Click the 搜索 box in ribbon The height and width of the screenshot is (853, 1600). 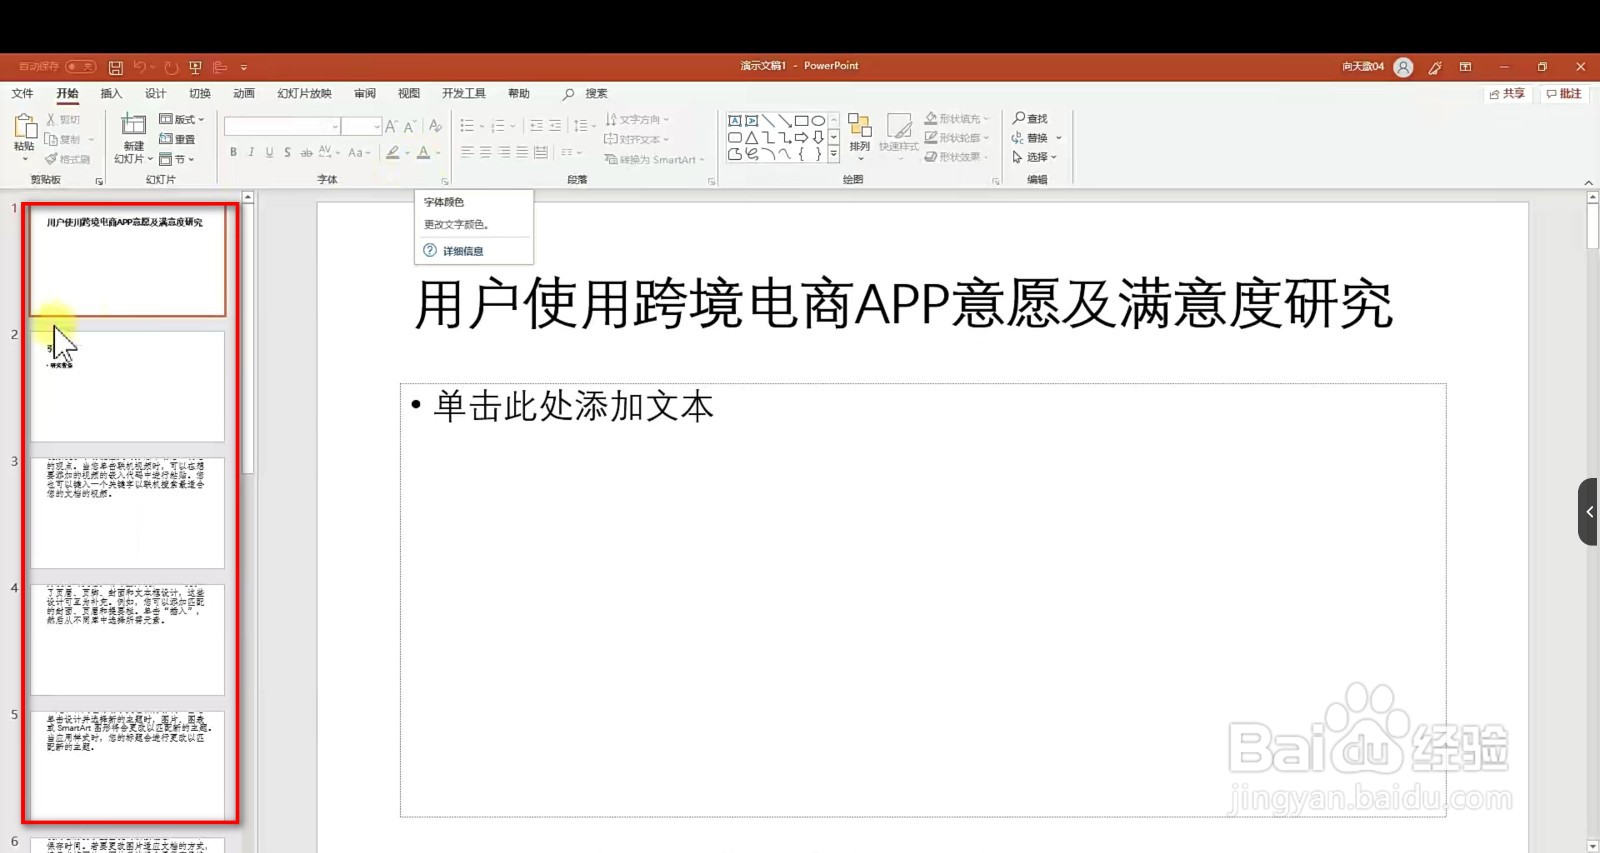tap(587, 93)
